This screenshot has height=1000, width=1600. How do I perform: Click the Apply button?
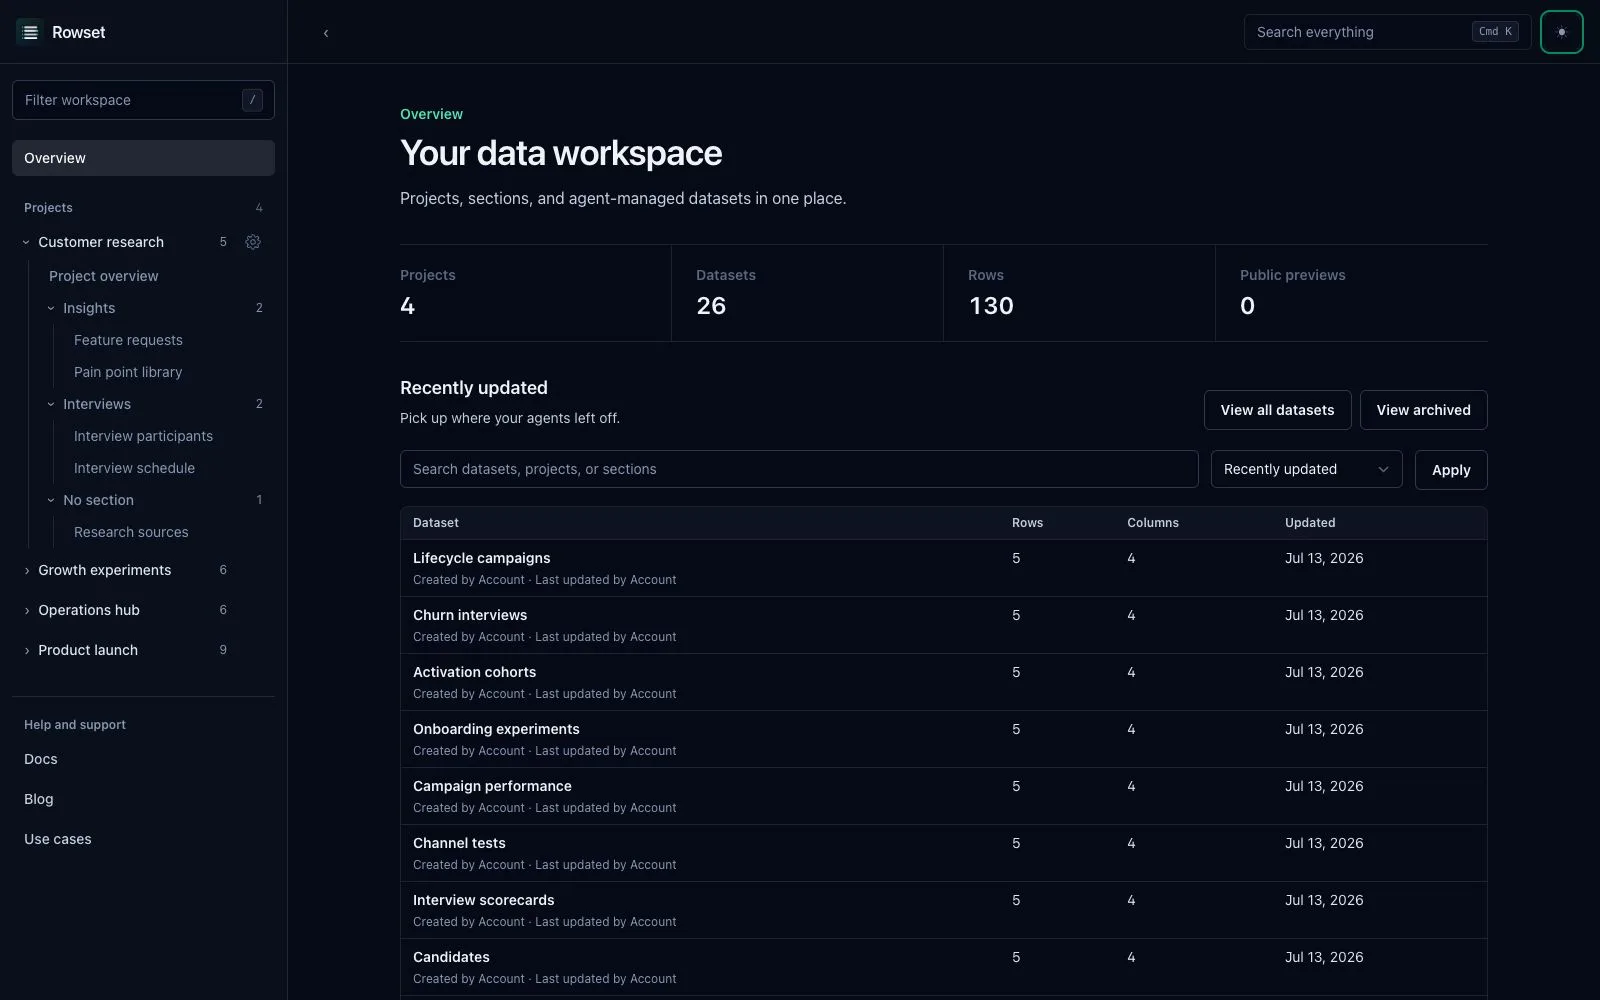tap(1451, 470)
